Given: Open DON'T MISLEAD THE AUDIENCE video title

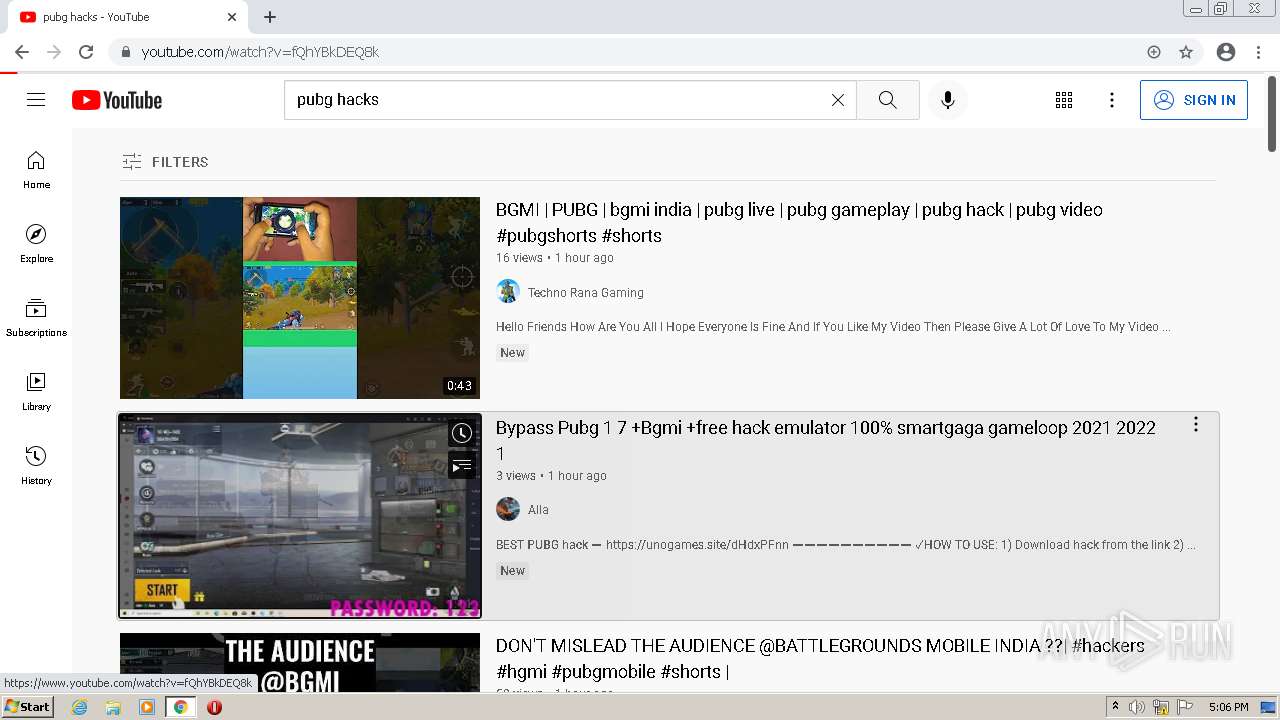Looking at the screenshot, I should pos(820,659).
